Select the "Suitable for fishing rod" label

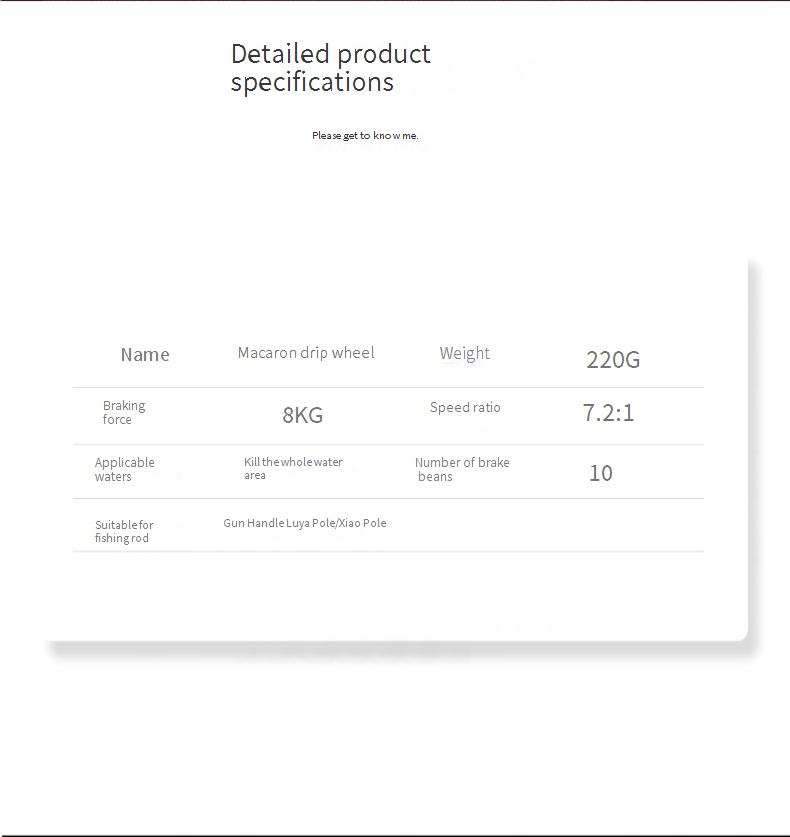point(124,531)
